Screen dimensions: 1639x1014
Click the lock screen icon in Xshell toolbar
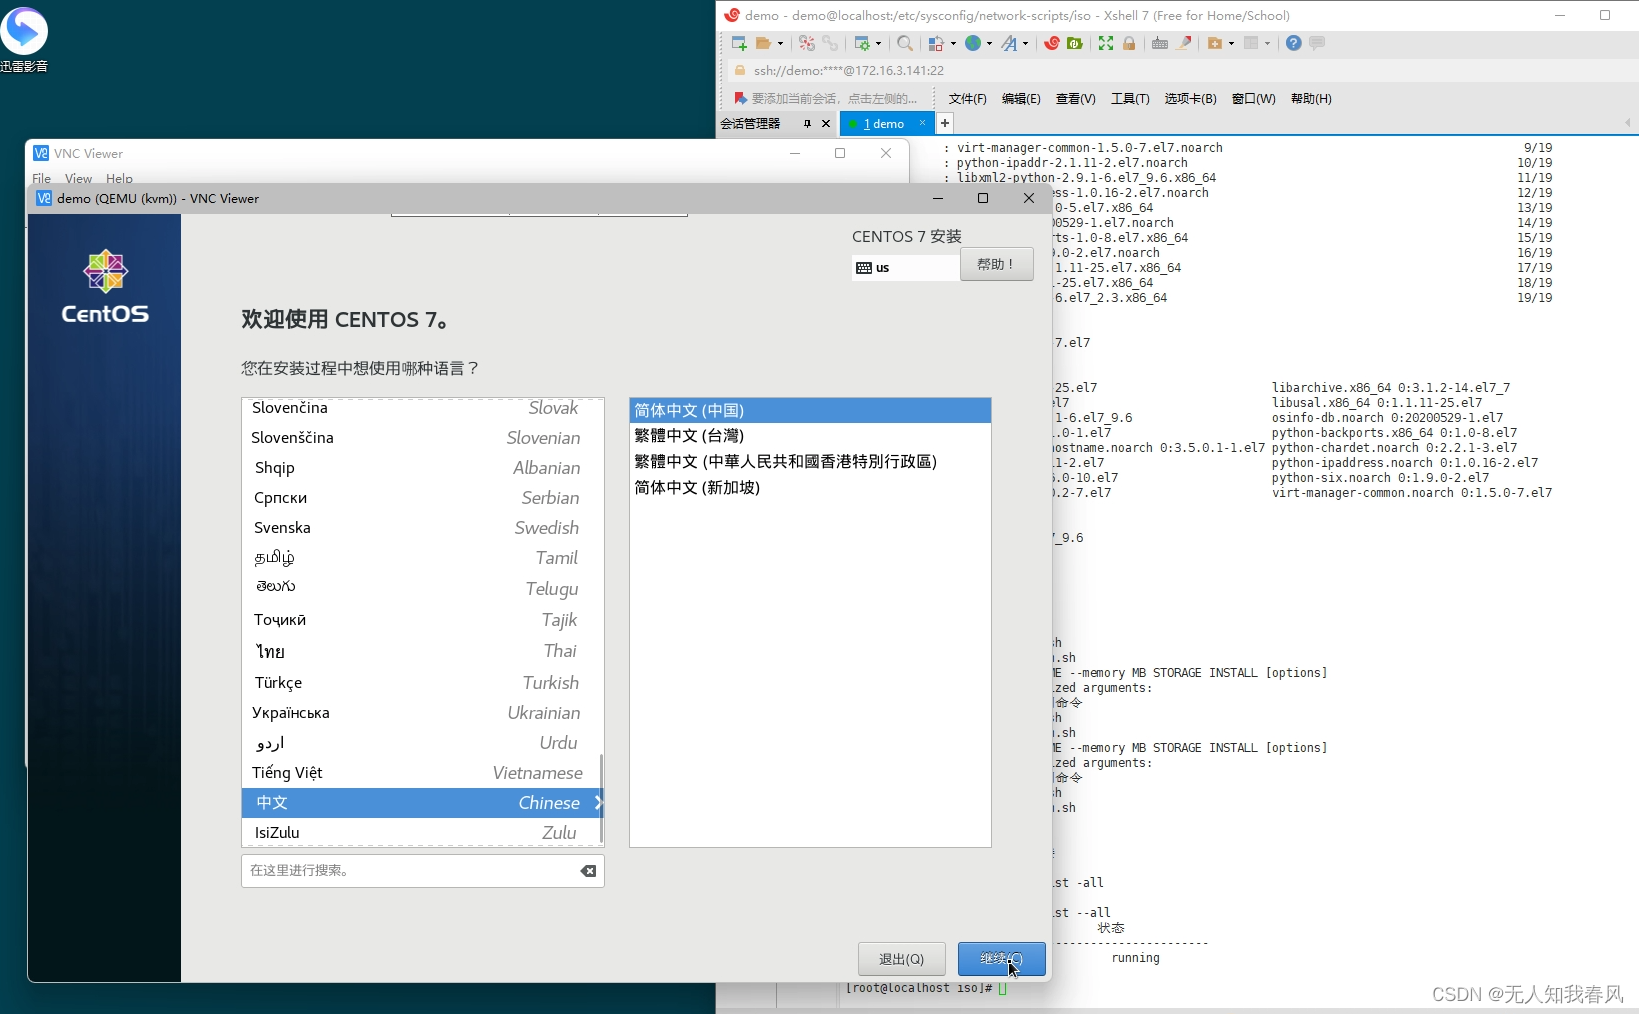[1129, 43]
